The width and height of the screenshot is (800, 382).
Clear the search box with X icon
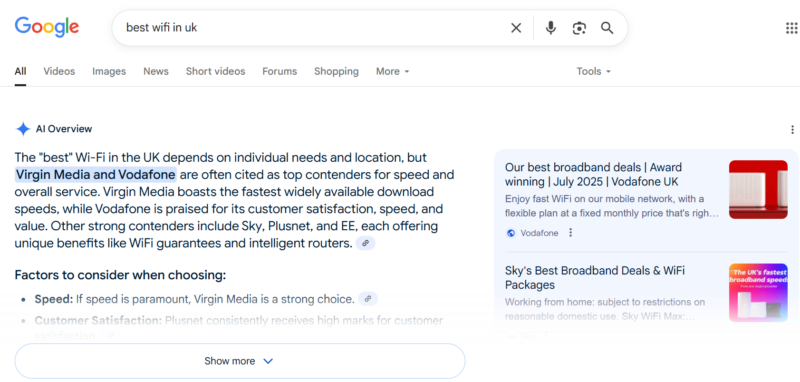pos(516,28)
